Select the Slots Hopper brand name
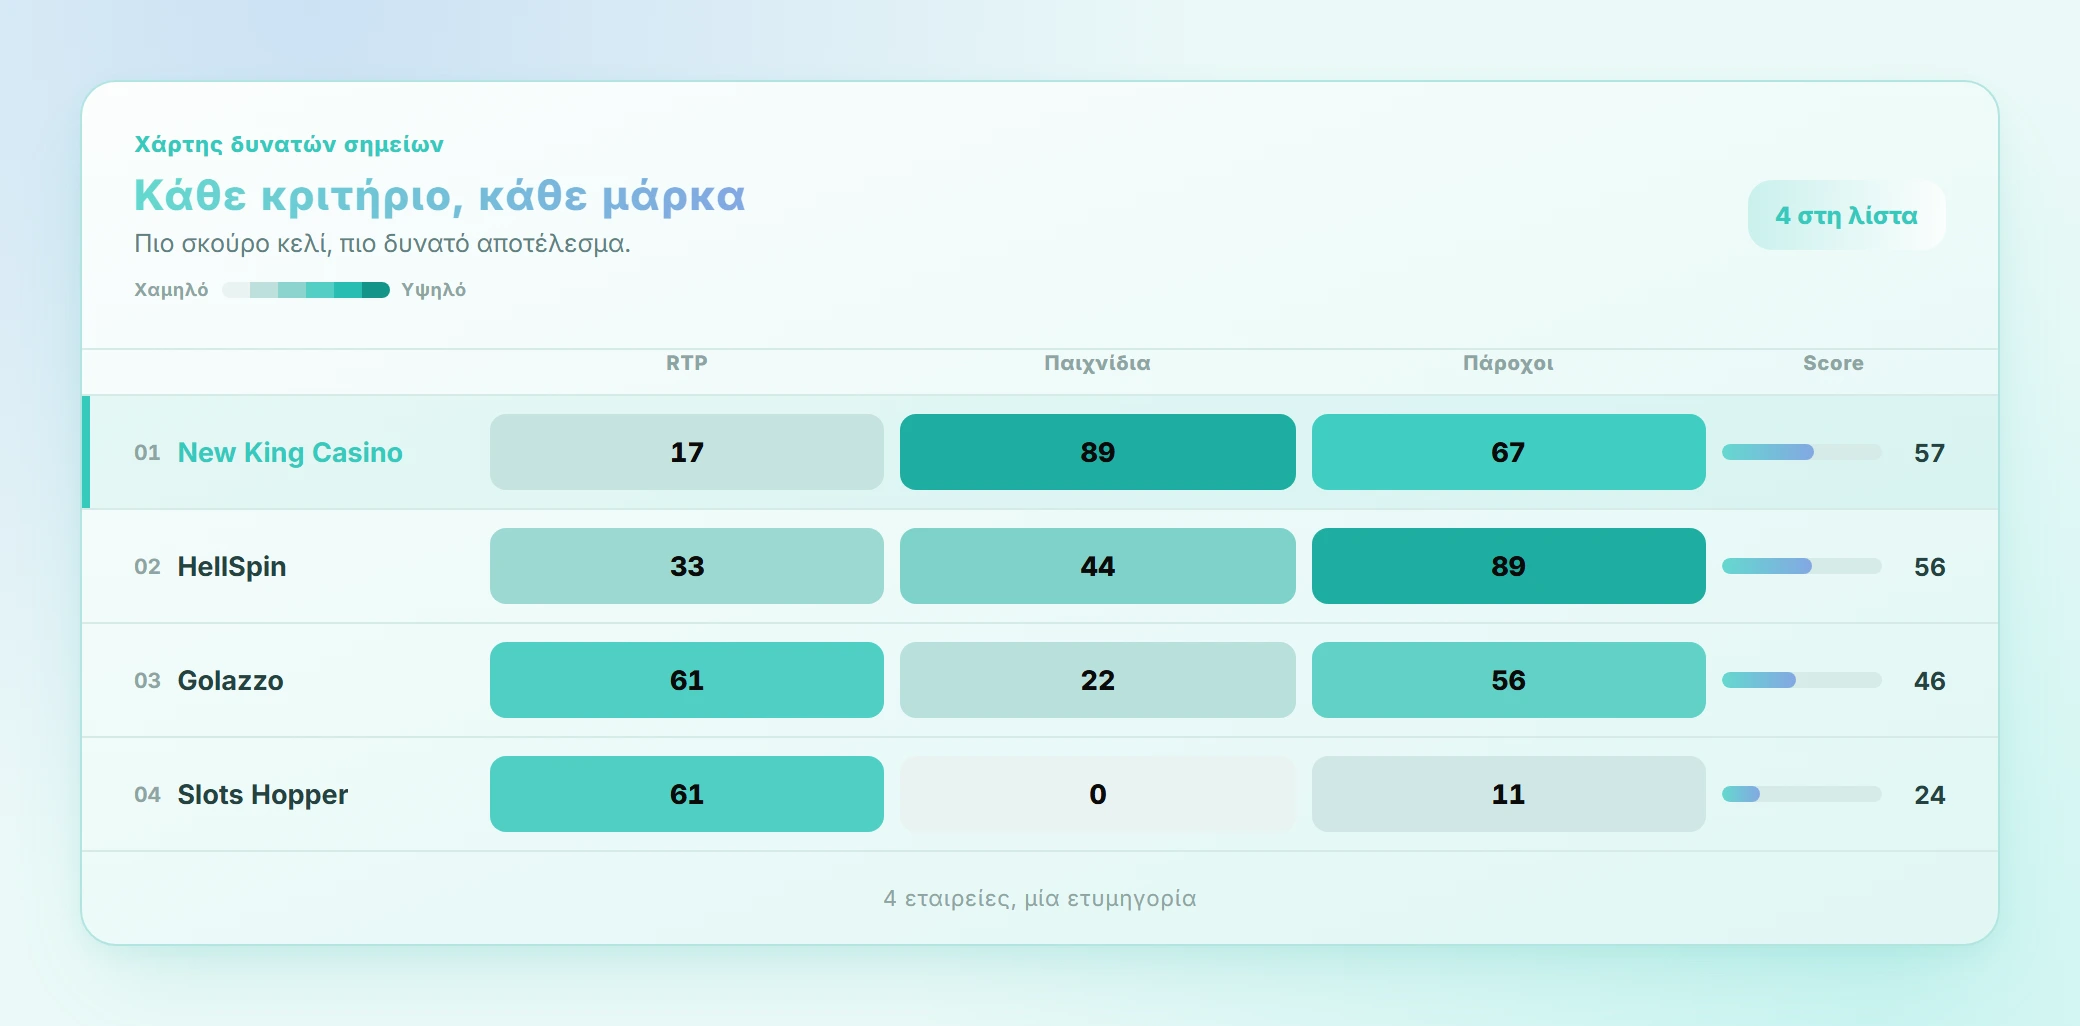The height and width of the screenshot is (1026, 2080). pos(263,794)
